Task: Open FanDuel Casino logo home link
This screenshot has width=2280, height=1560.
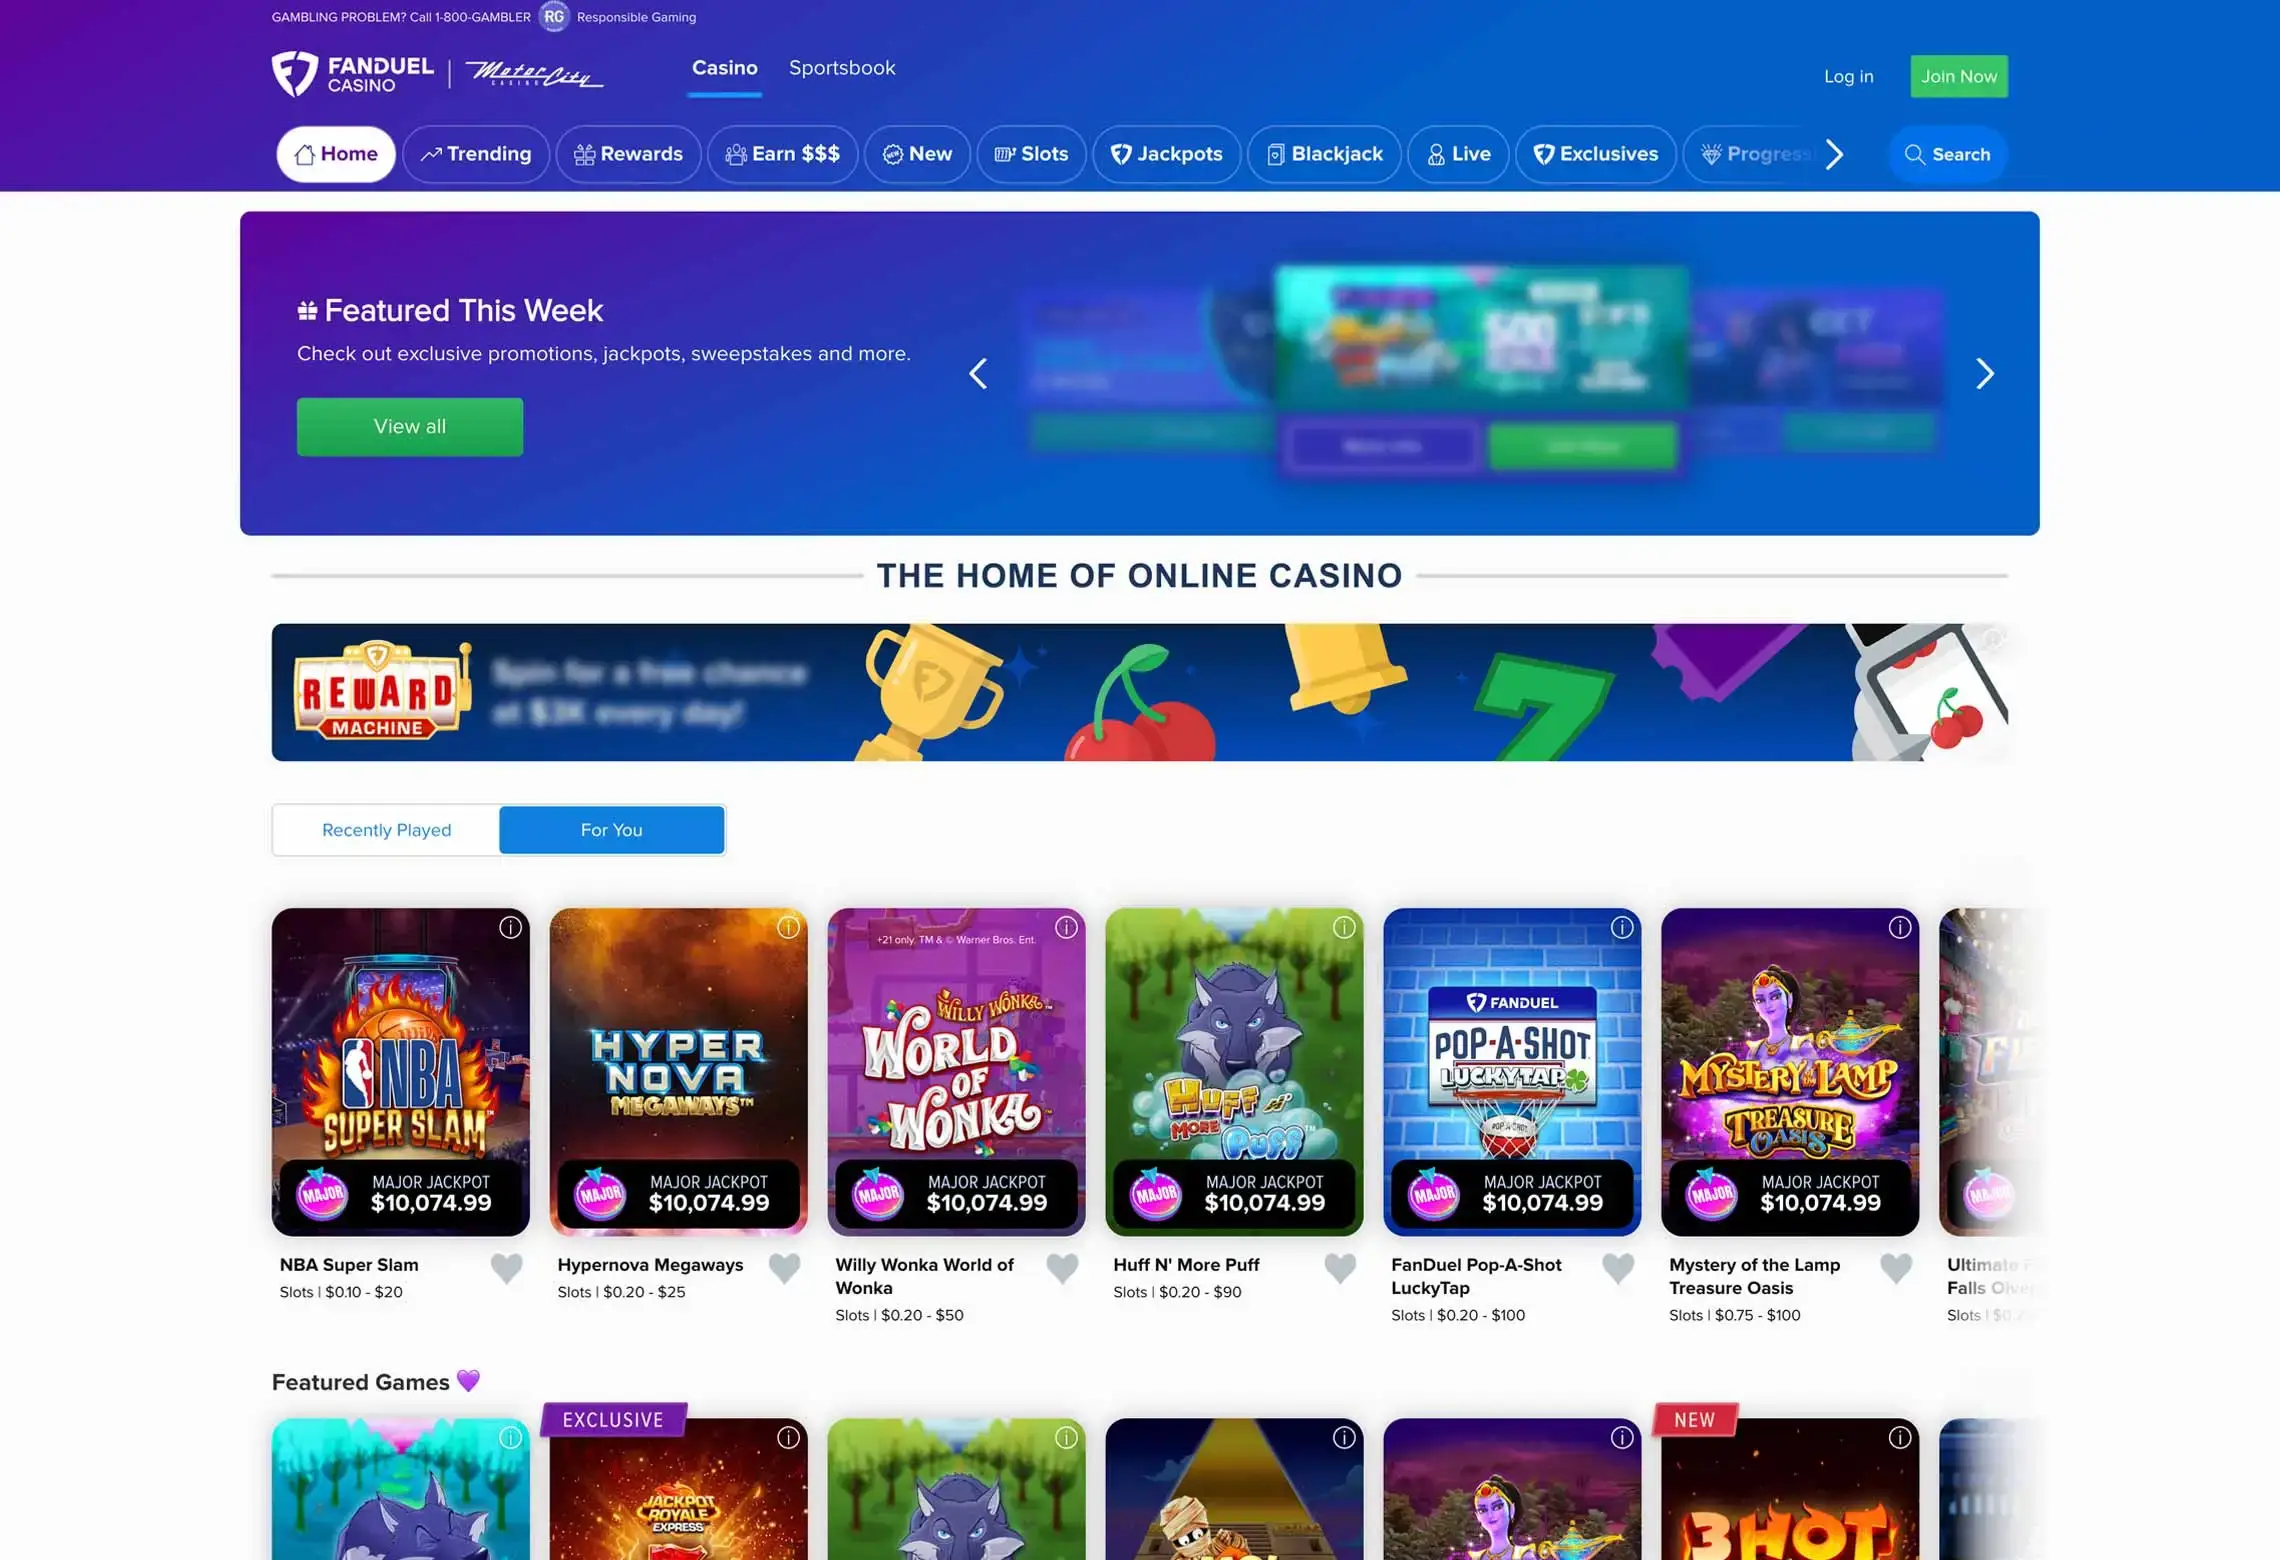Action: pyautogui.click(x=352, y=74)
